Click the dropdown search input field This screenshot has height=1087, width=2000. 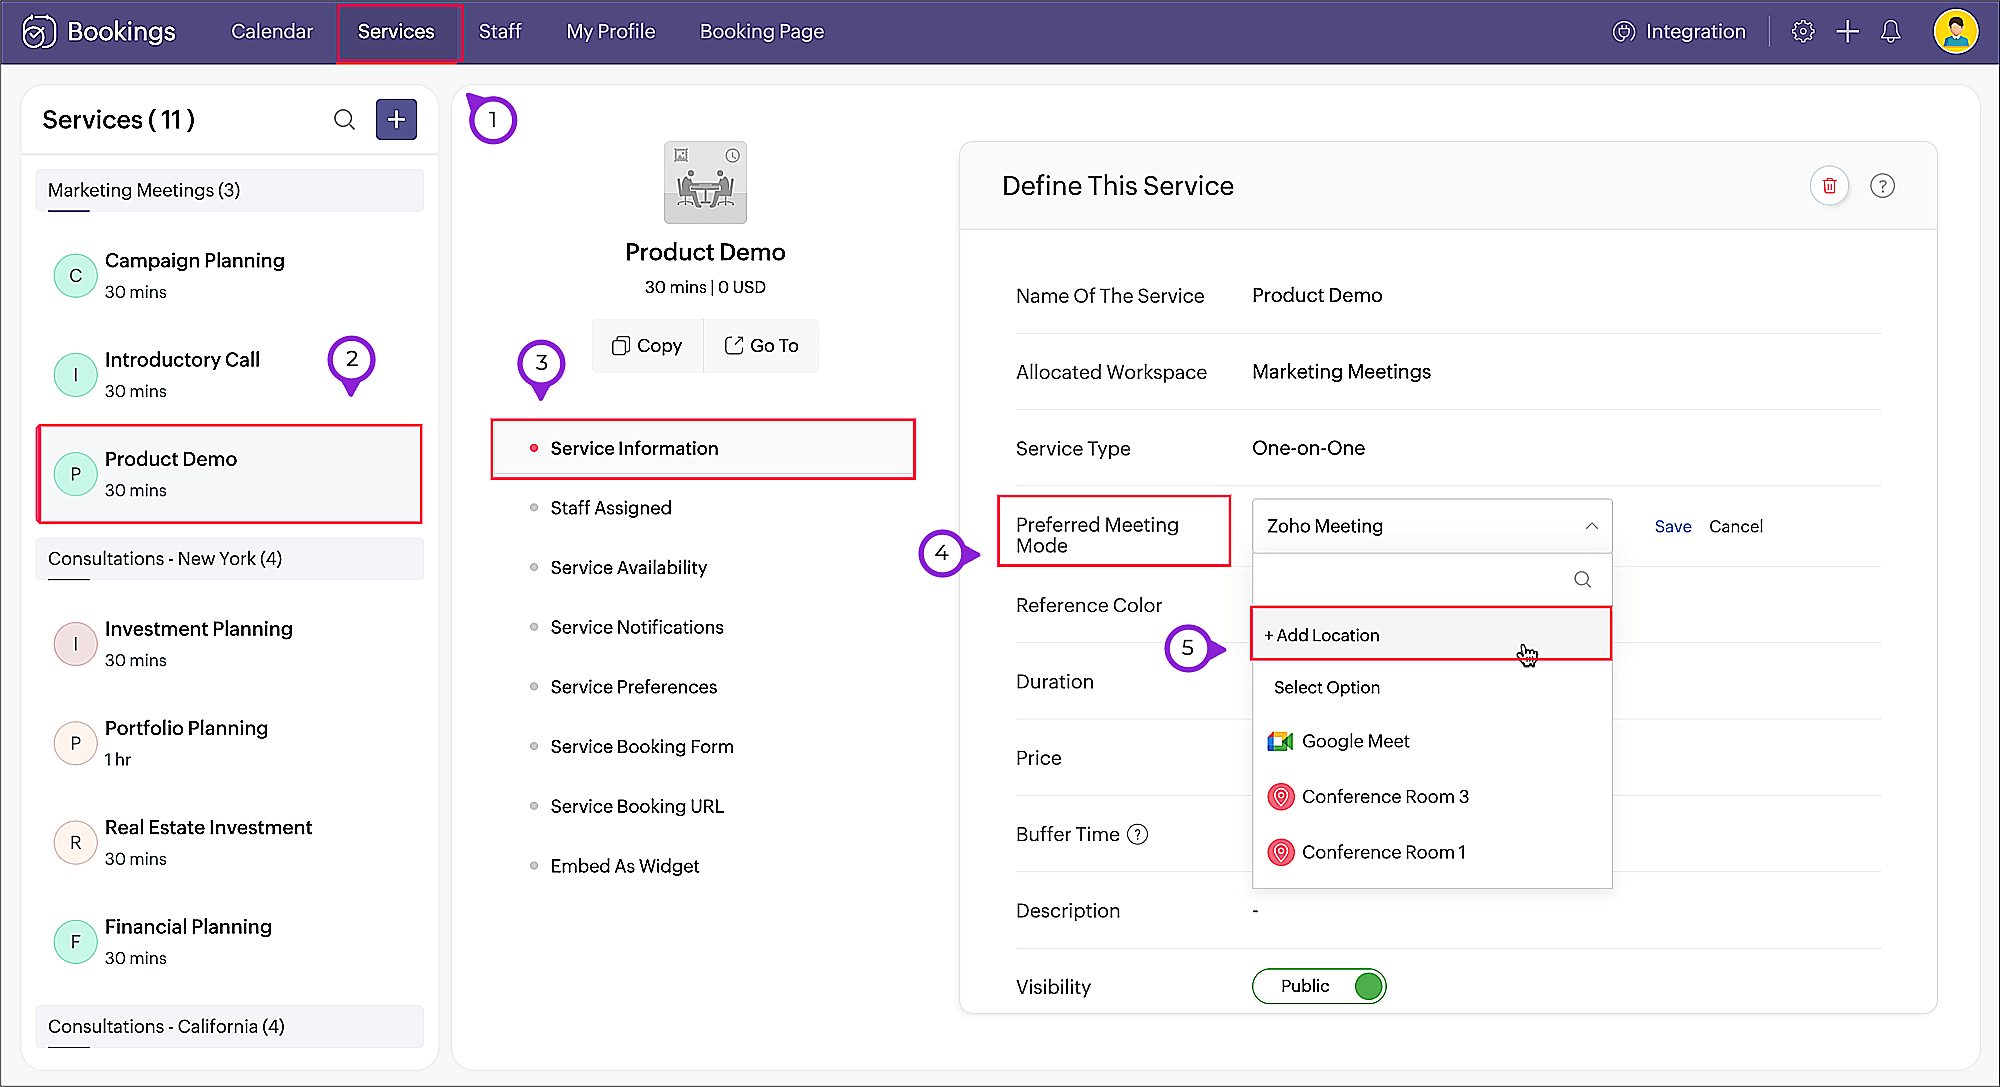(x=1432, y=580)
